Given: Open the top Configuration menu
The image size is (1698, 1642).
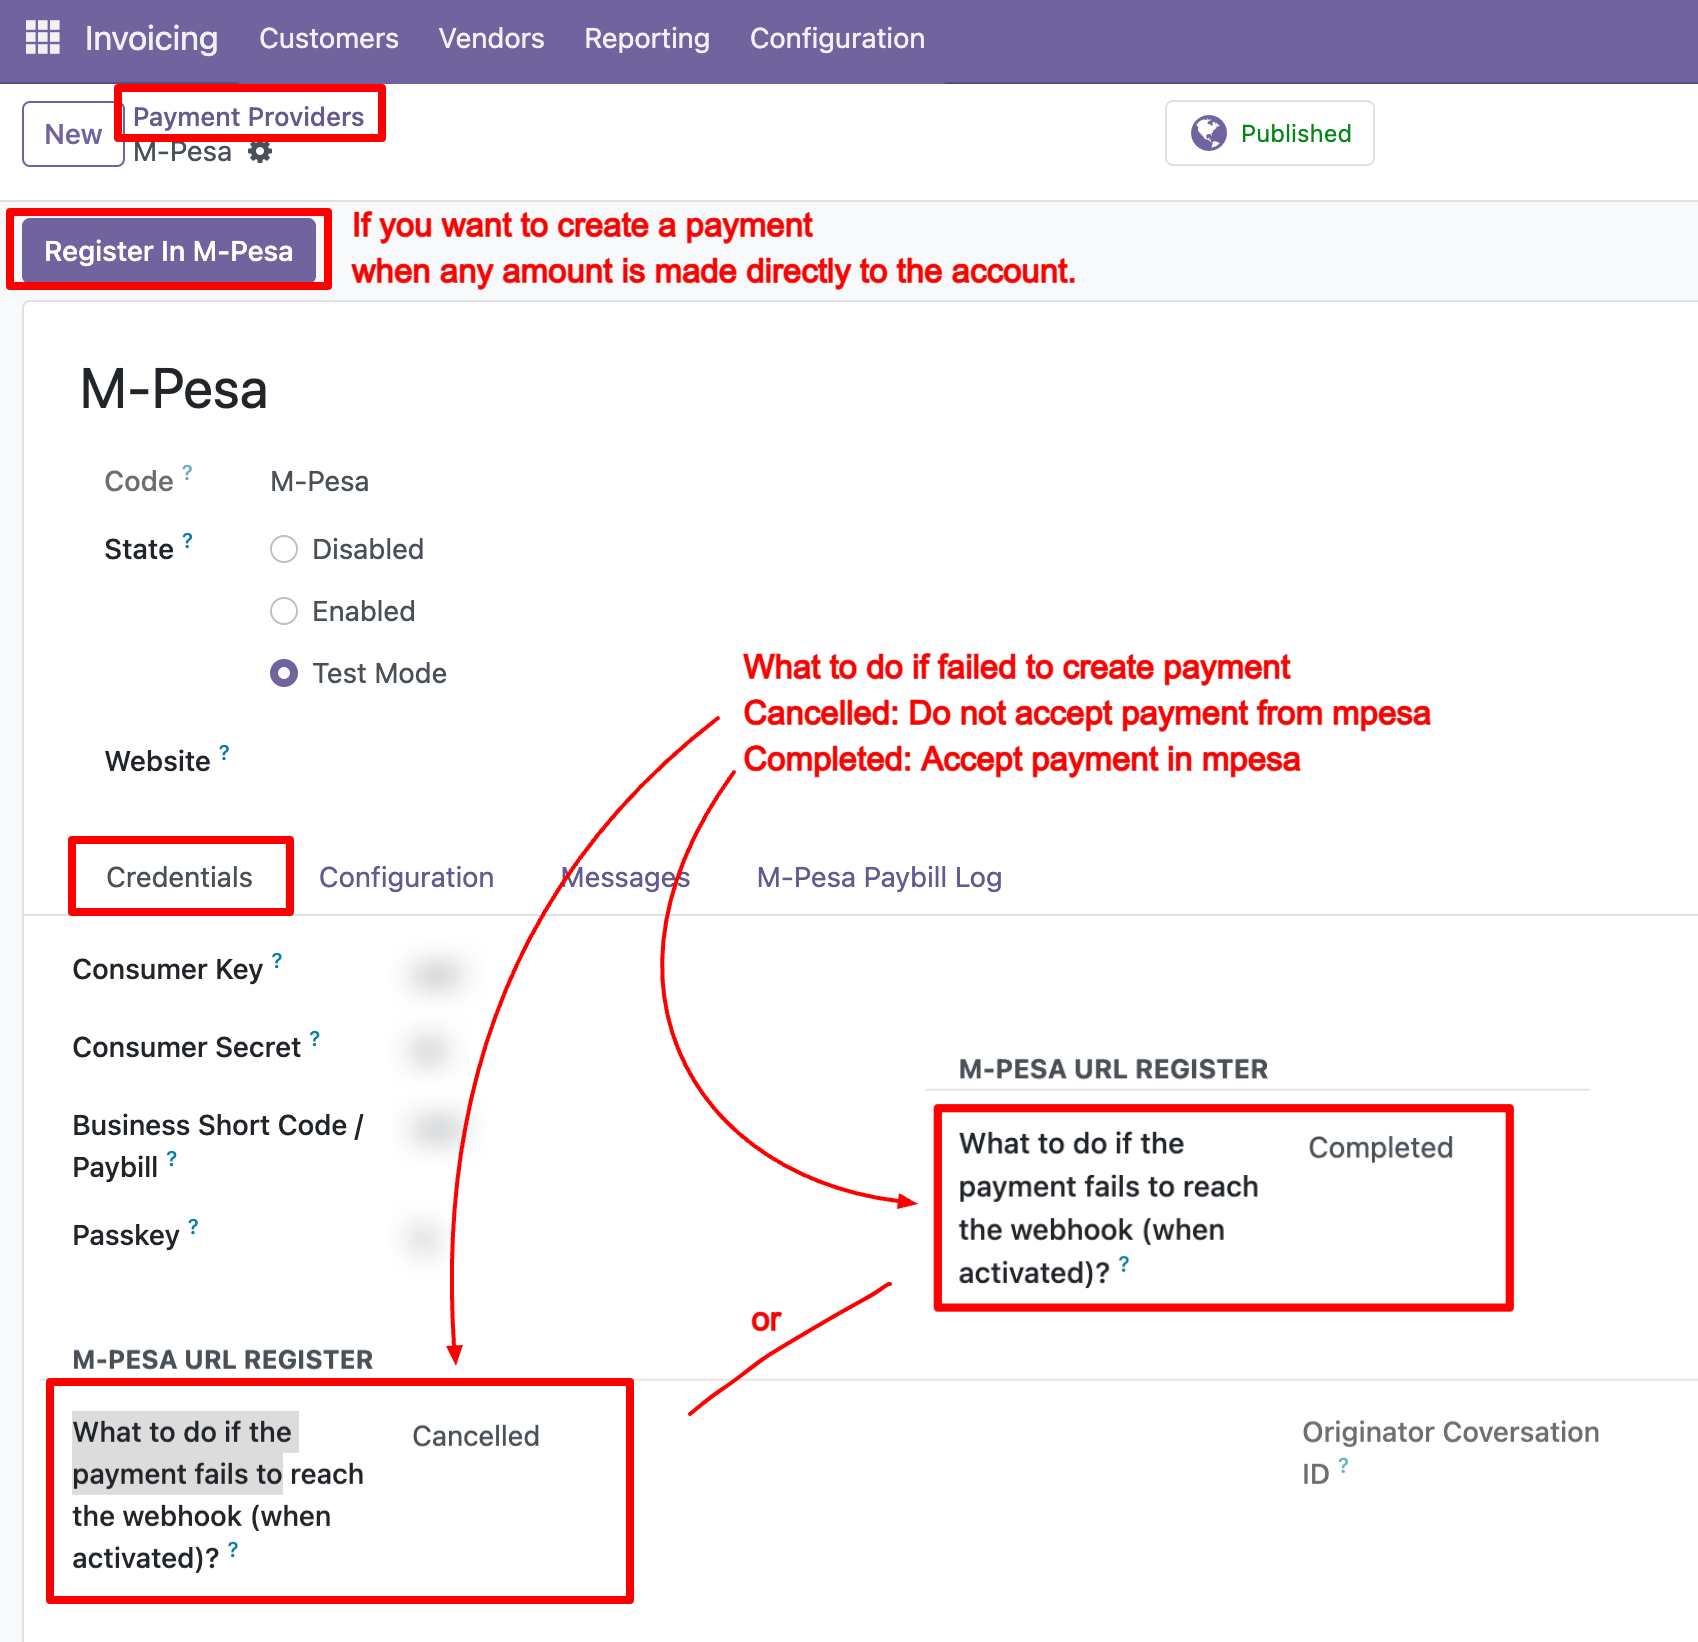Looking at the screenshot, I should pos(837,38).
